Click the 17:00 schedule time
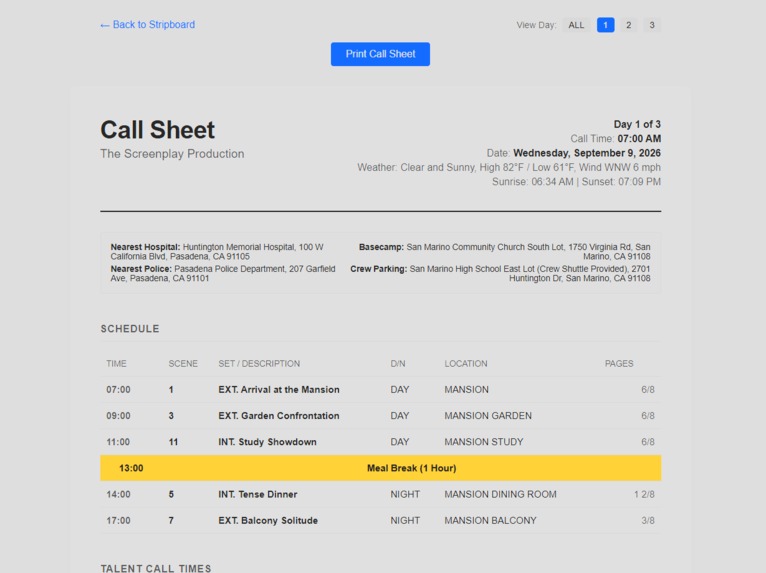The image size is (766, 573). click(x=118, y=520)
